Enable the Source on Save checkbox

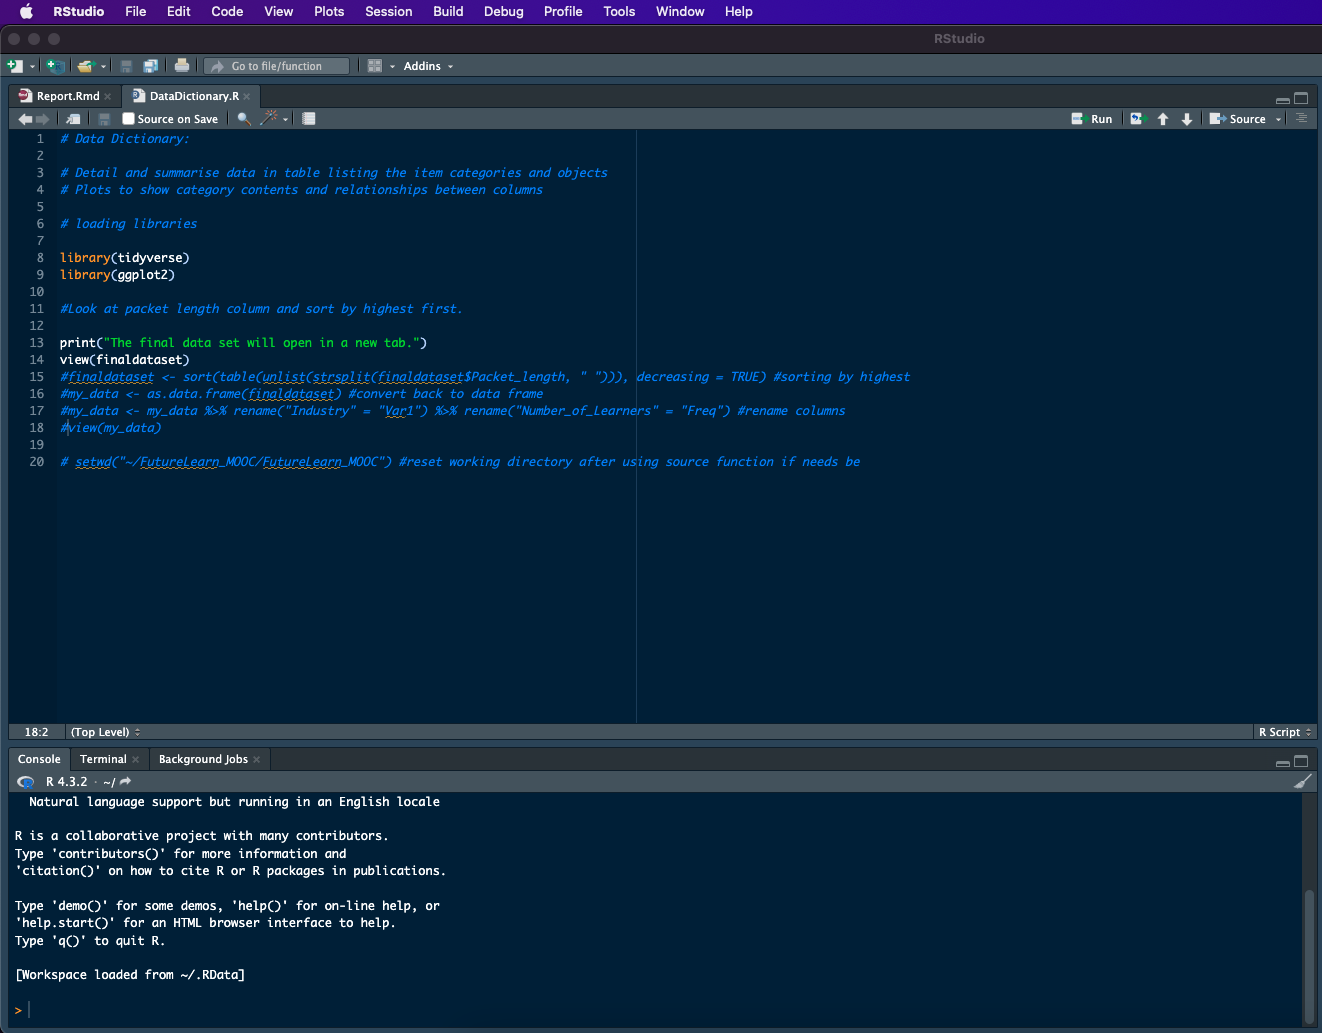point(128,119)
